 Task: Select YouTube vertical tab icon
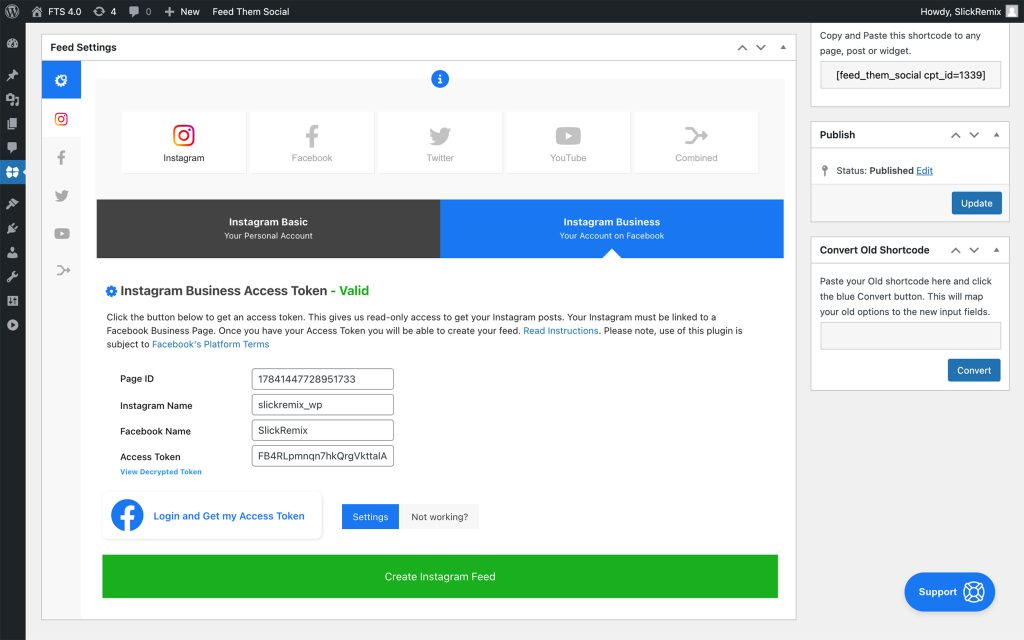61,233
